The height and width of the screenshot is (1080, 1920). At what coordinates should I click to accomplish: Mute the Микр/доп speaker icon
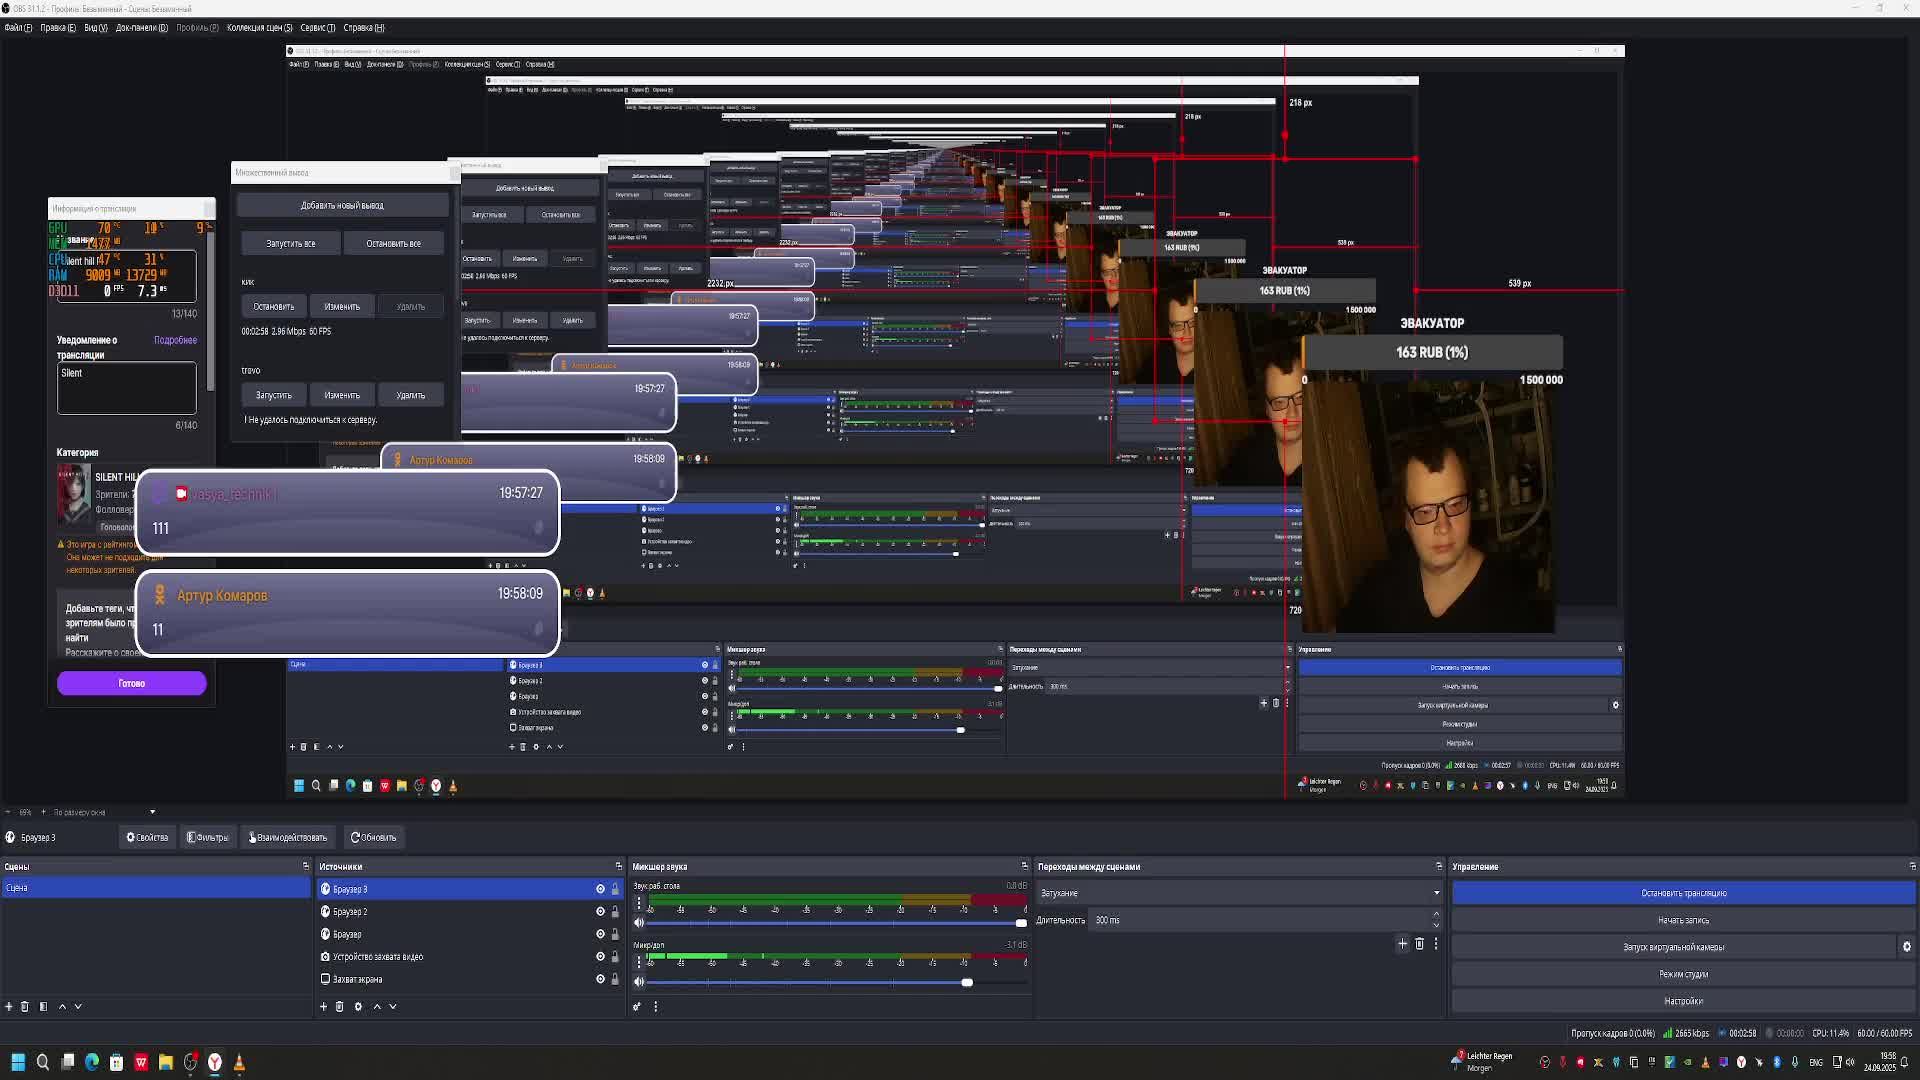[x=639, y=982]
